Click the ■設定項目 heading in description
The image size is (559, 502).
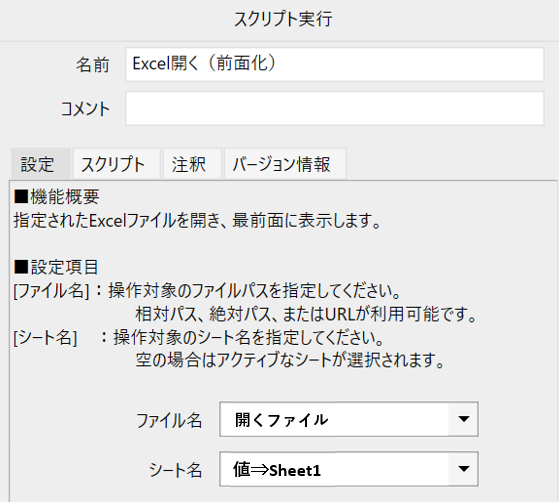(x=56, y=267)
